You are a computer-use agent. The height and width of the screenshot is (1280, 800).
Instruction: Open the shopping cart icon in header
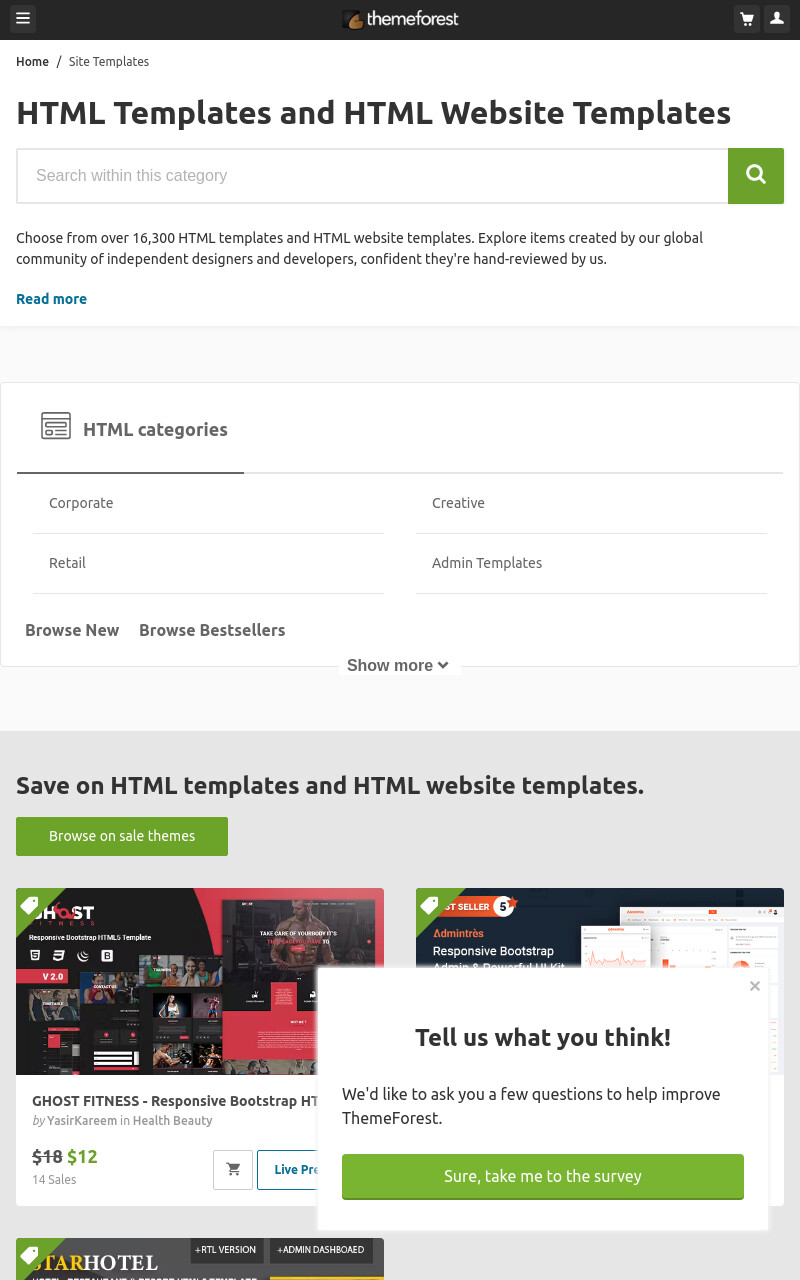click(x=746, y=19)
